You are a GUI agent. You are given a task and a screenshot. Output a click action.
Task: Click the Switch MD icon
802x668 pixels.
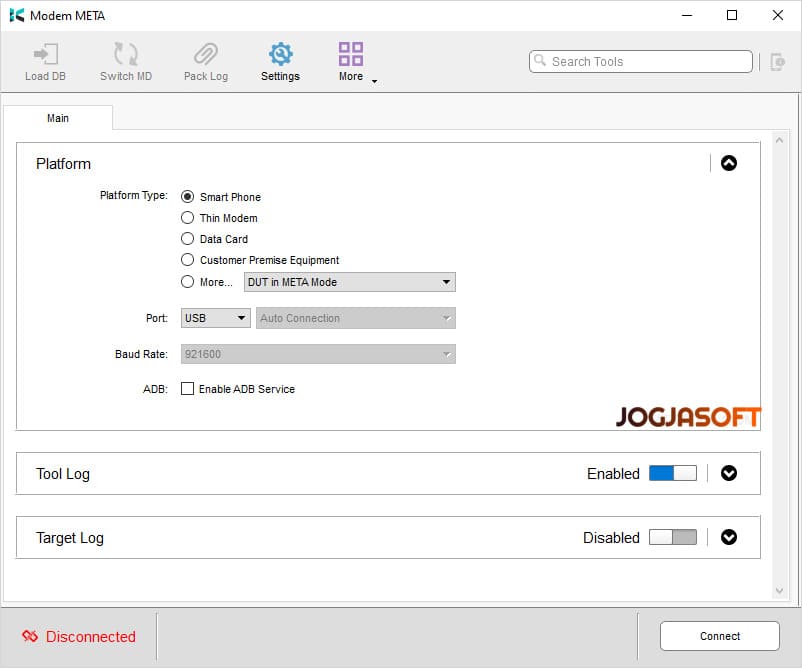click(126, 55)
